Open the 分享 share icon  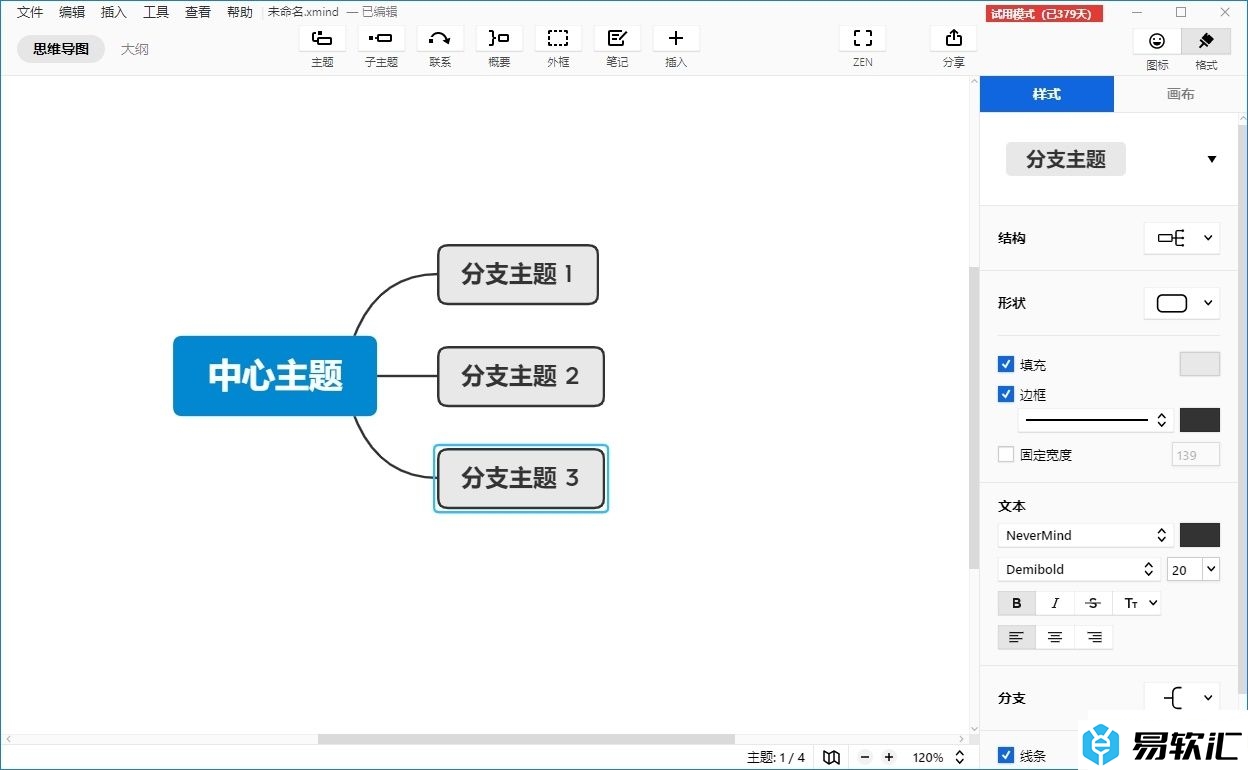[x=954, y=39]
